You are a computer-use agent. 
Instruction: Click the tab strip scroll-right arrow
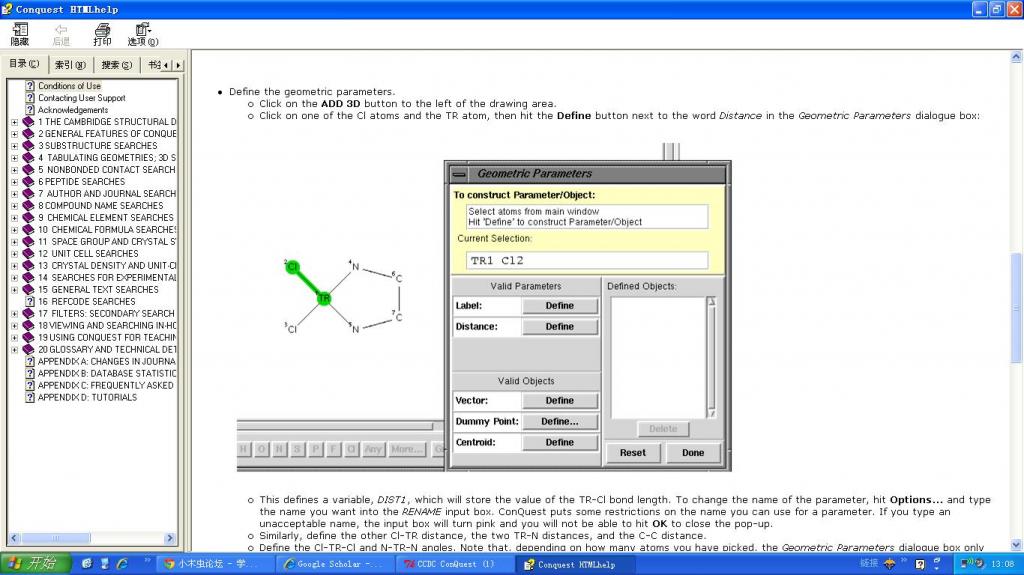pyautogui.click(x=178, y=65)
